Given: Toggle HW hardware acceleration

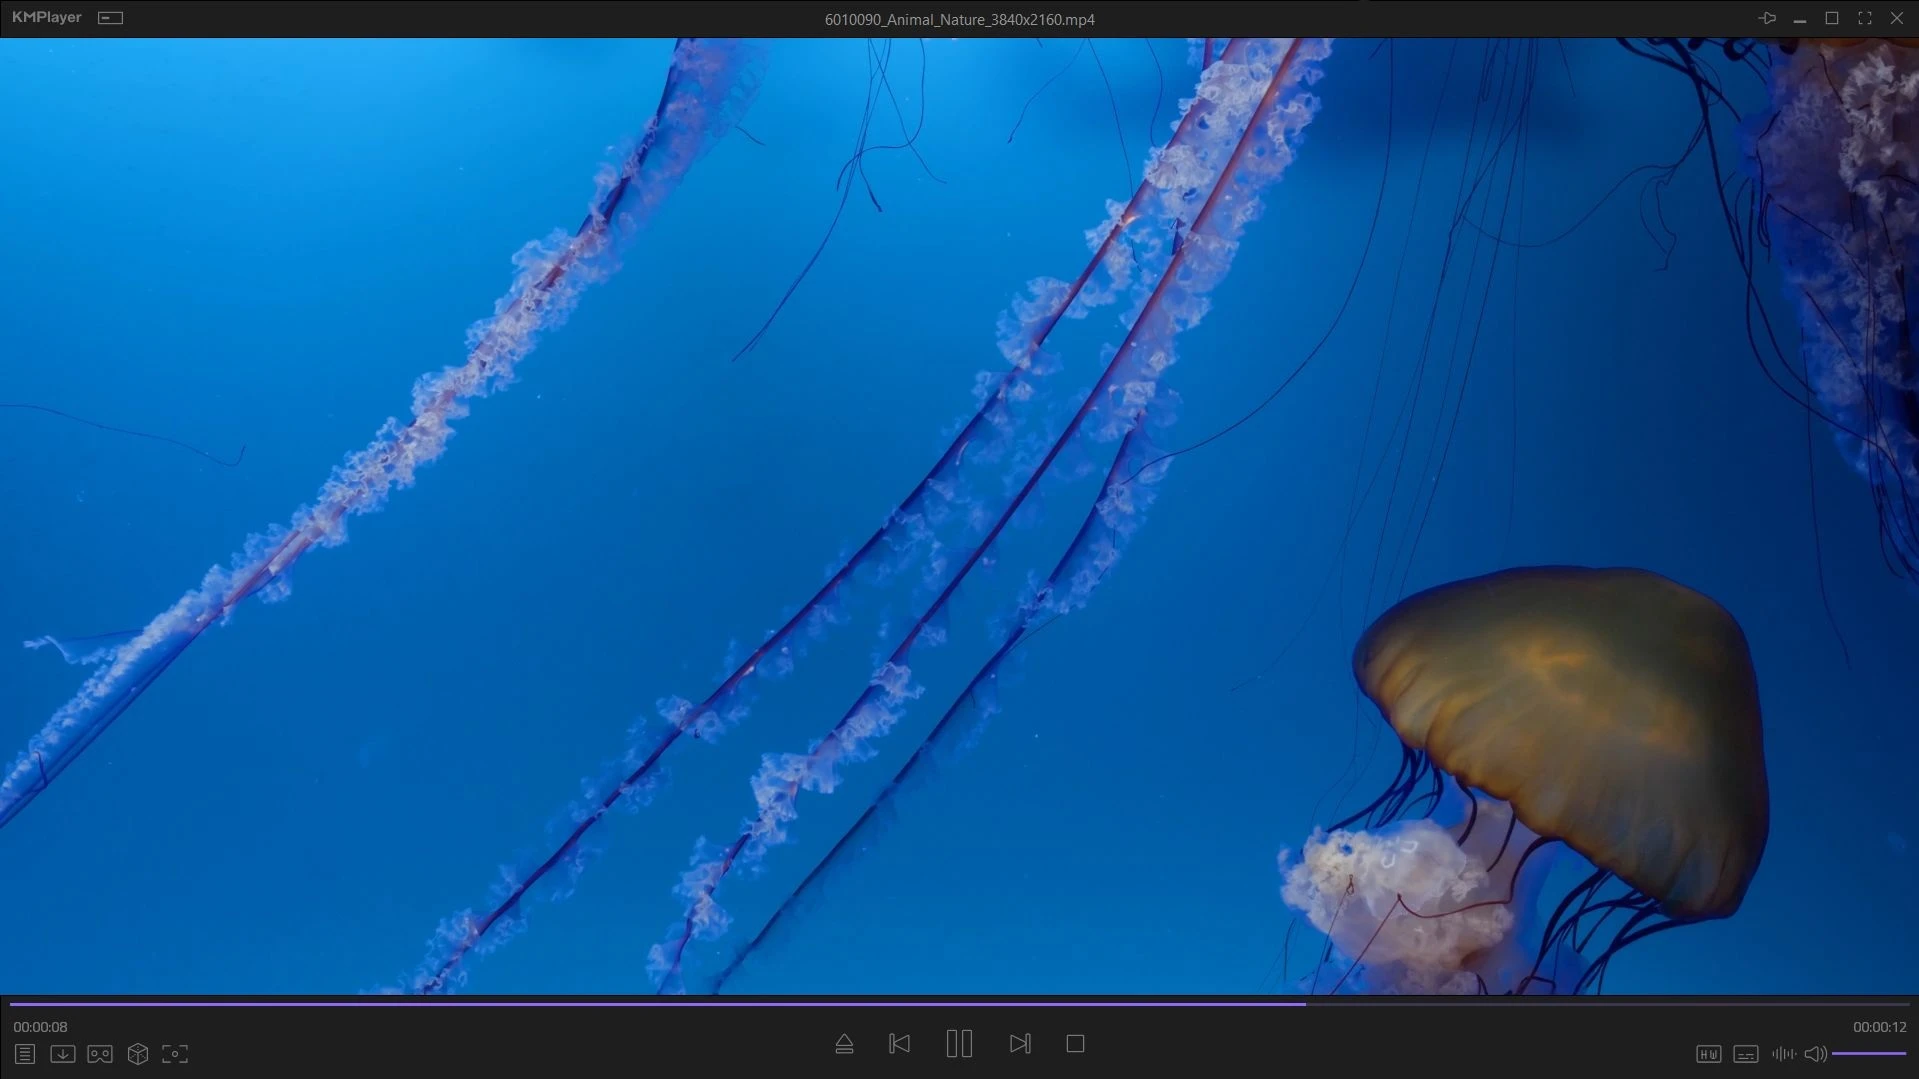Looking at the screenshot, I should click(1708, 1054).
